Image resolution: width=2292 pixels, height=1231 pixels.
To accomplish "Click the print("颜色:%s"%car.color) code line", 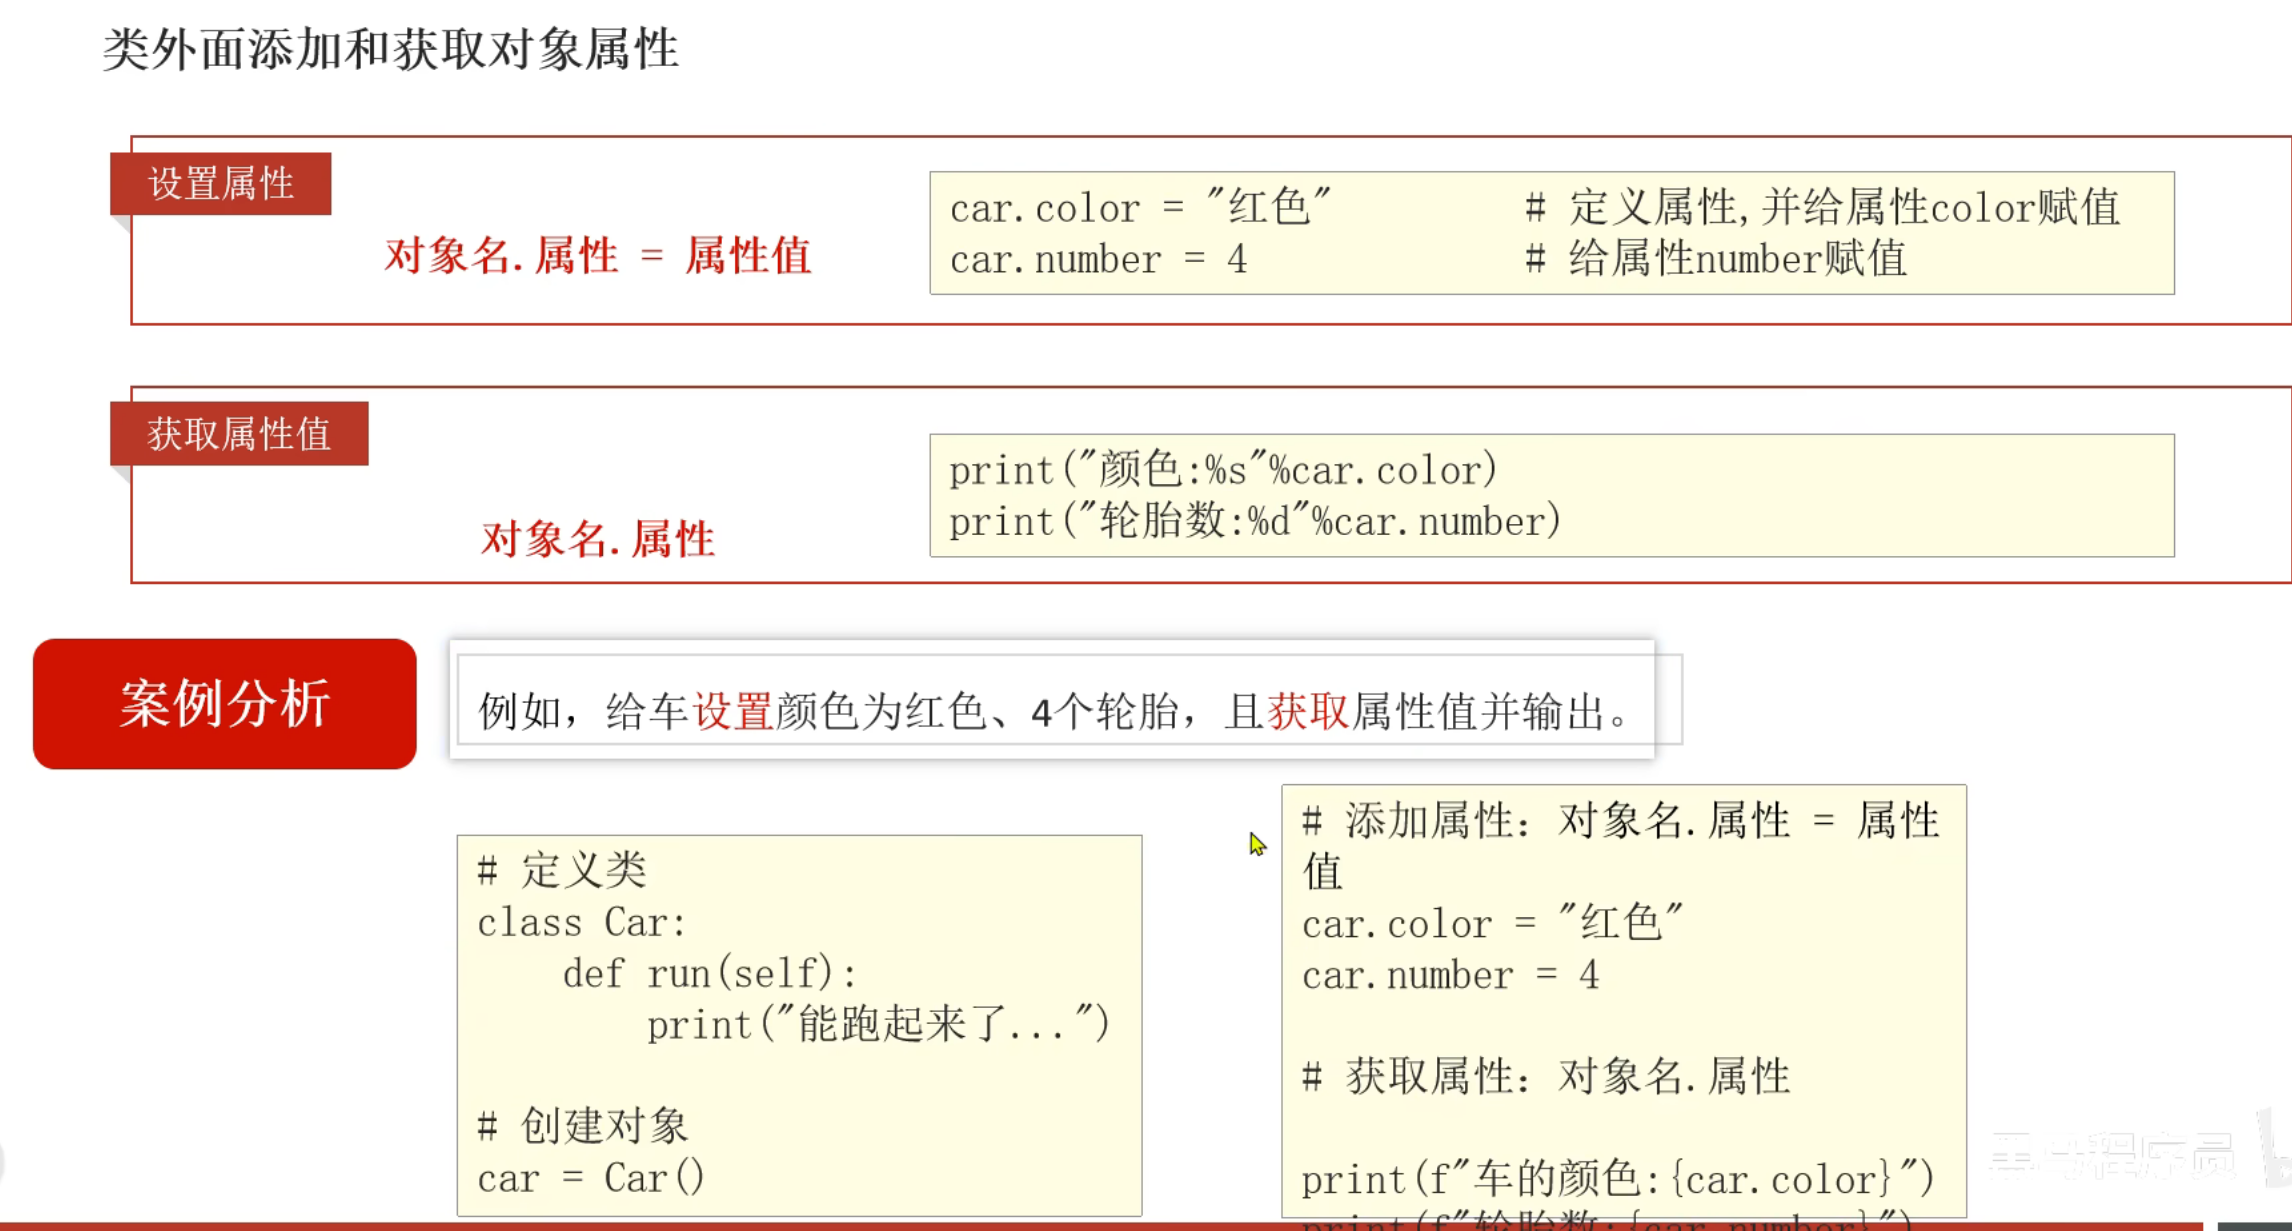I will click(1222, 470).
